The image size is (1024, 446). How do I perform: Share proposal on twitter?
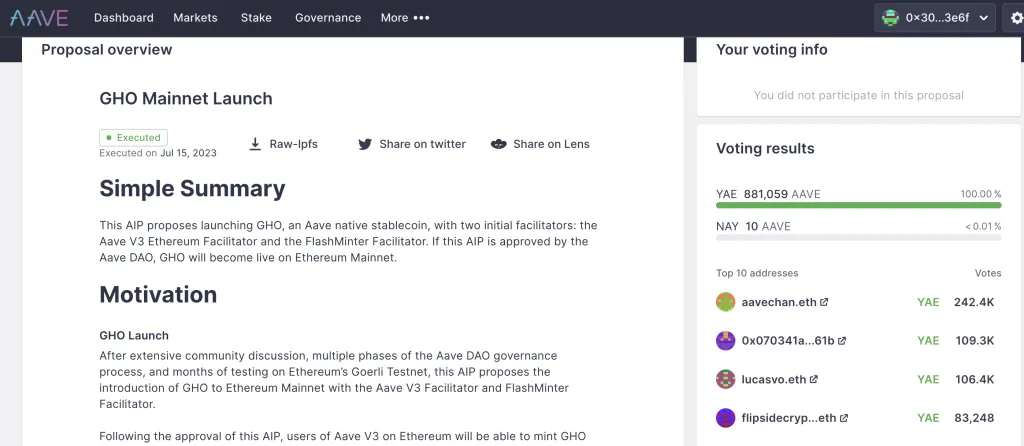412,144
